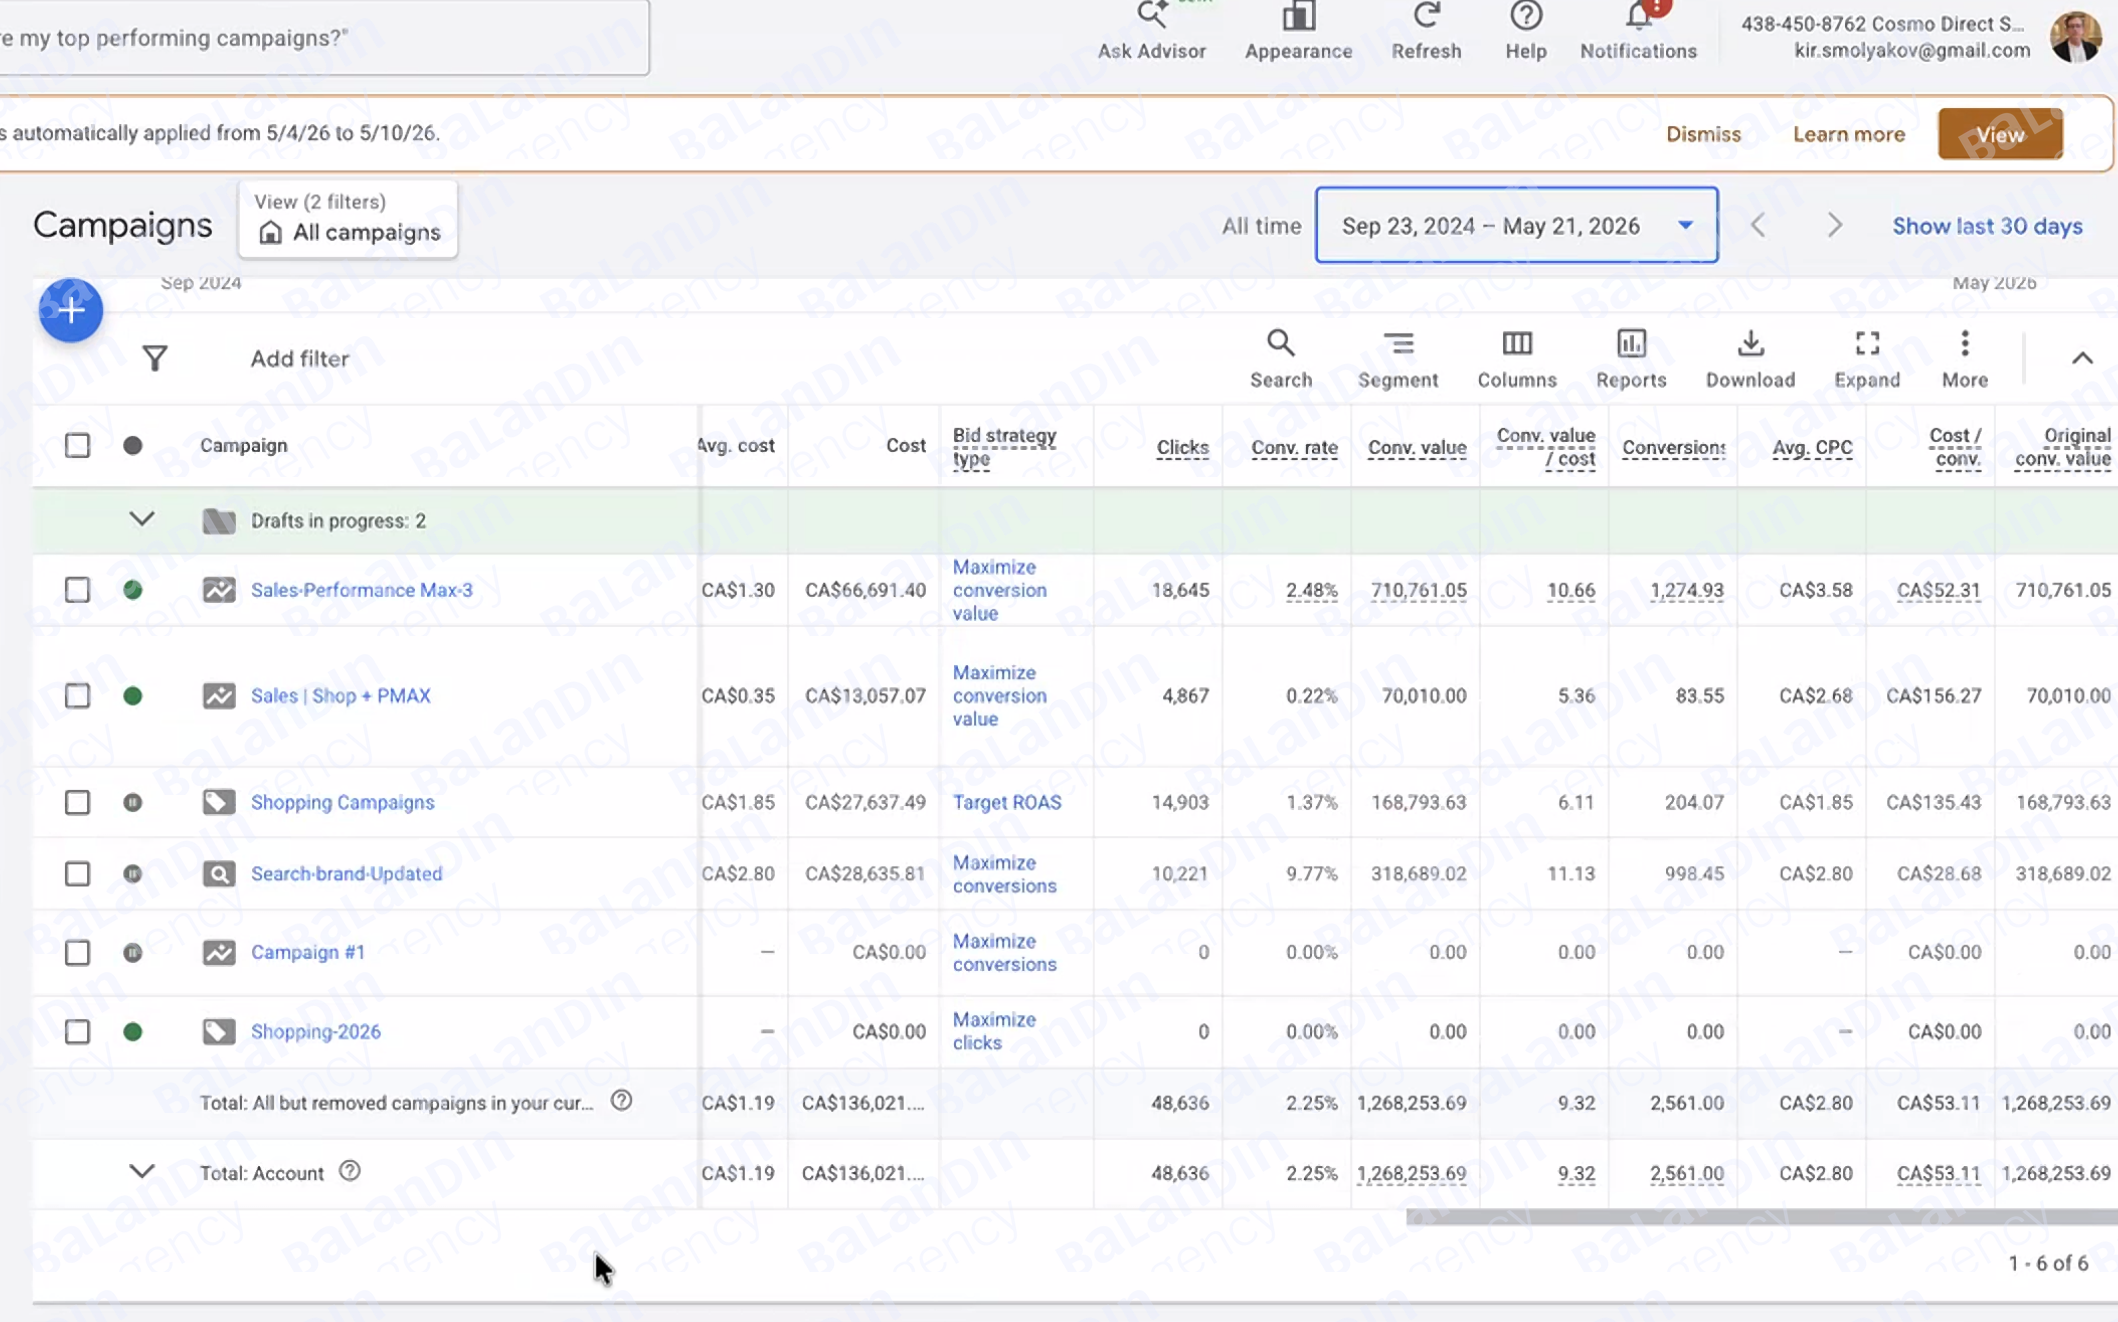
Task: Toggle the select-all campaigns header checkbox
Action: point(77,445)
